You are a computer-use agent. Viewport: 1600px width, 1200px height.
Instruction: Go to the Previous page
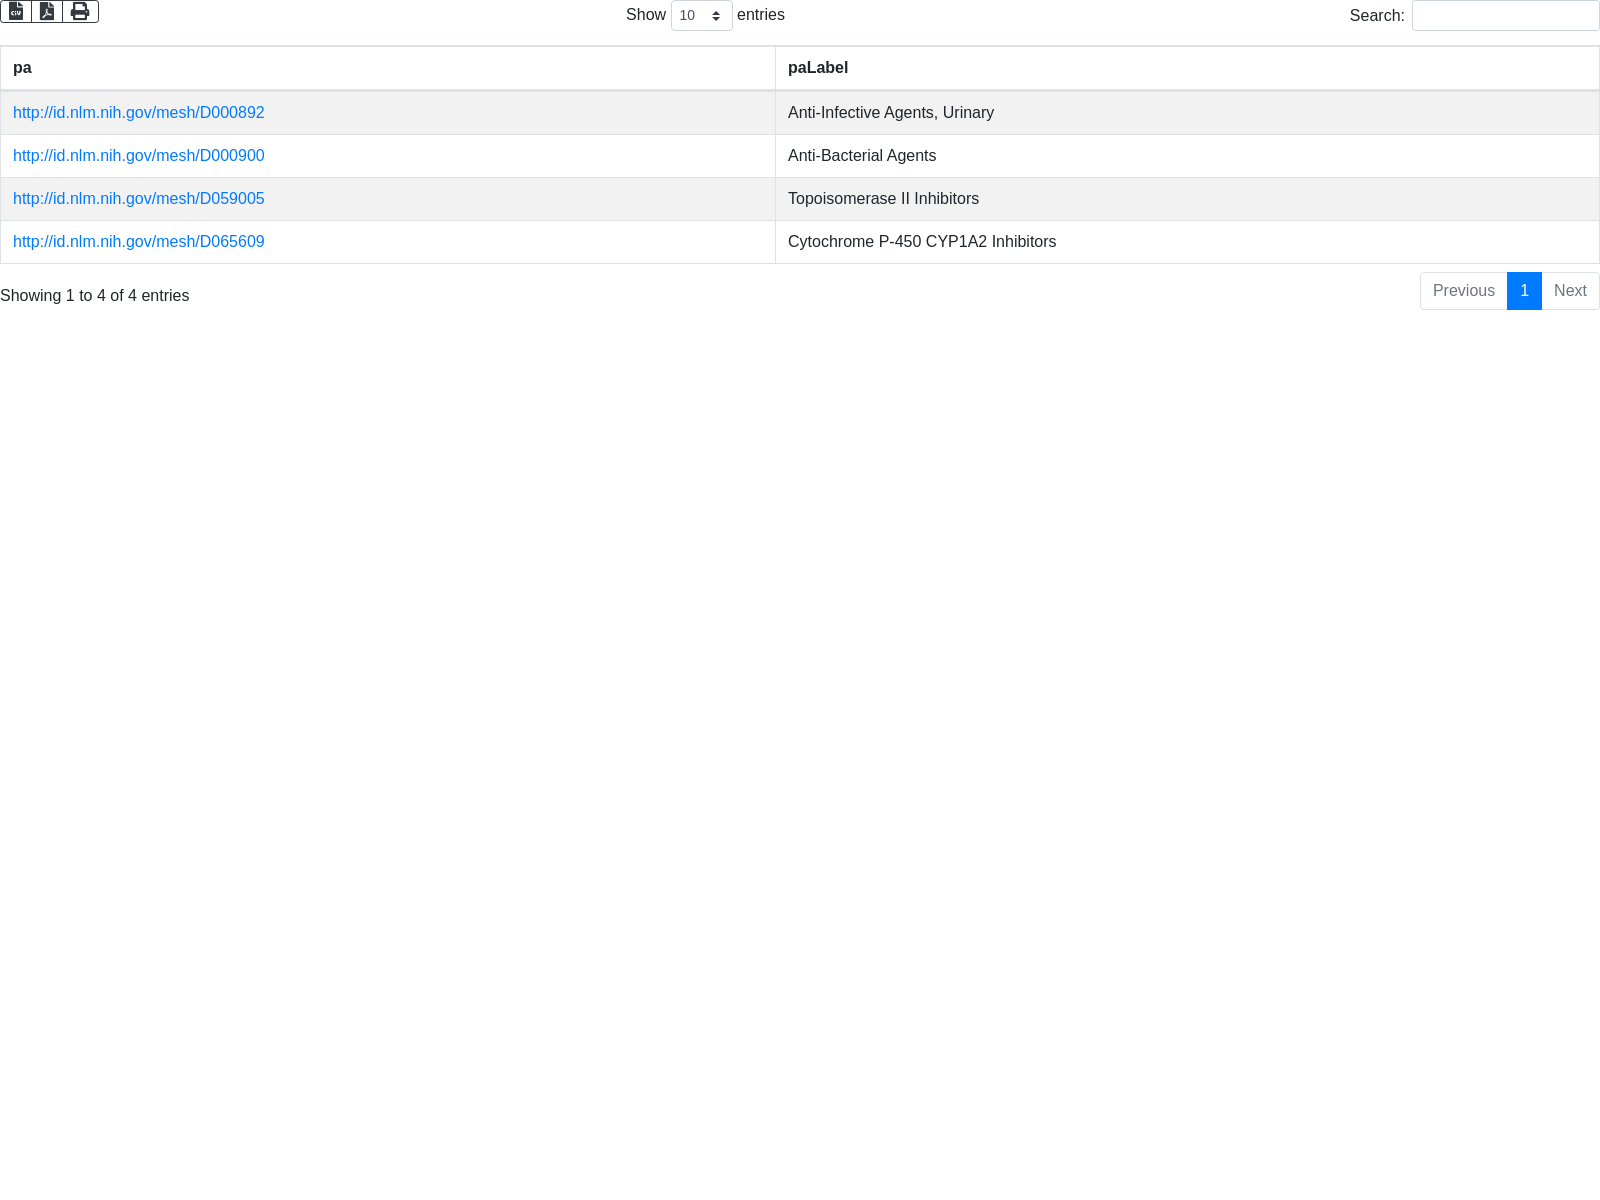[1463, 291]
